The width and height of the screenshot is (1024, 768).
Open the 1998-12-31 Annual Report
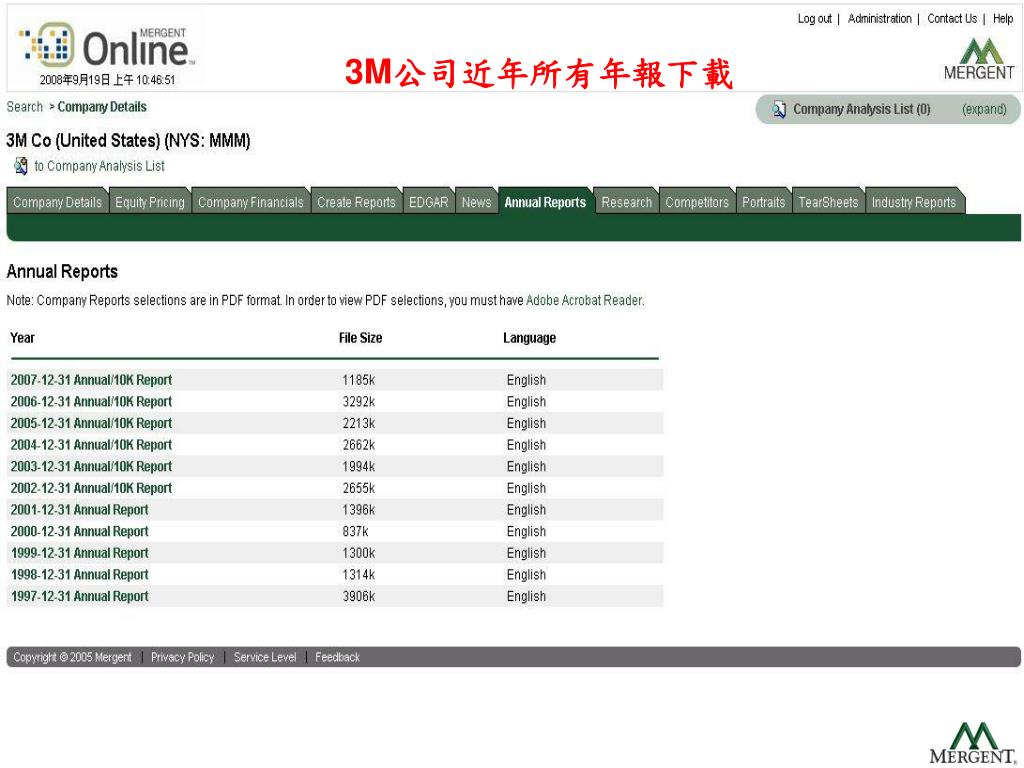79,574
